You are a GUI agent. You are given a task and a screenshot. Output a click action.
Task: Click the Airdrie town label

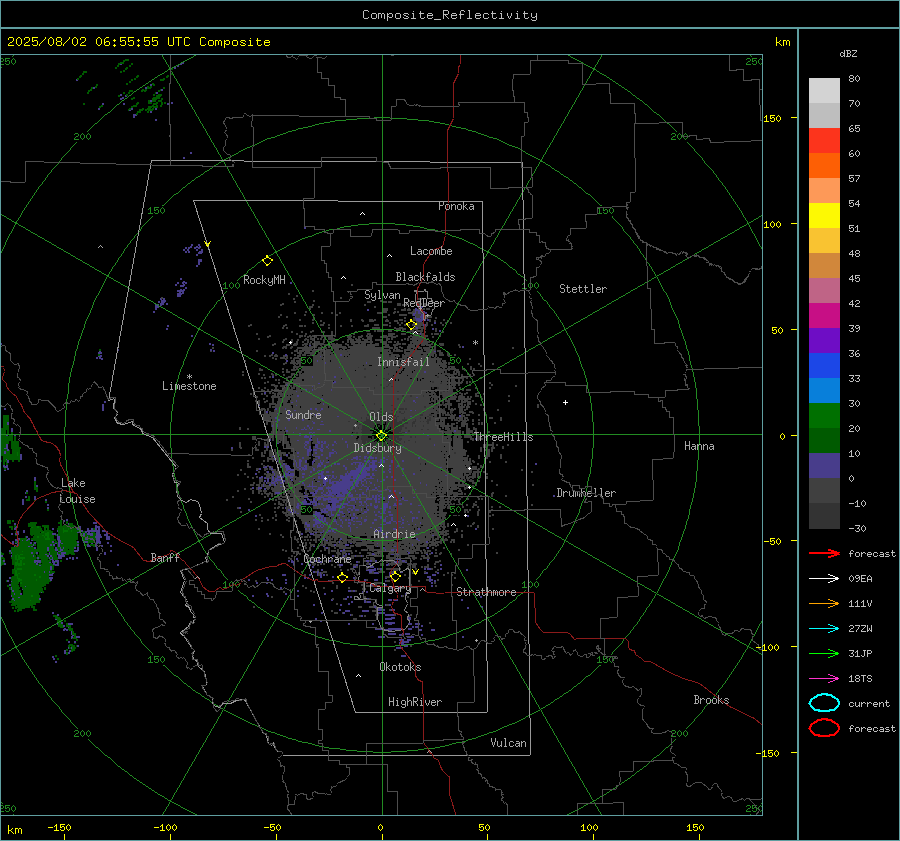(394, 534)
